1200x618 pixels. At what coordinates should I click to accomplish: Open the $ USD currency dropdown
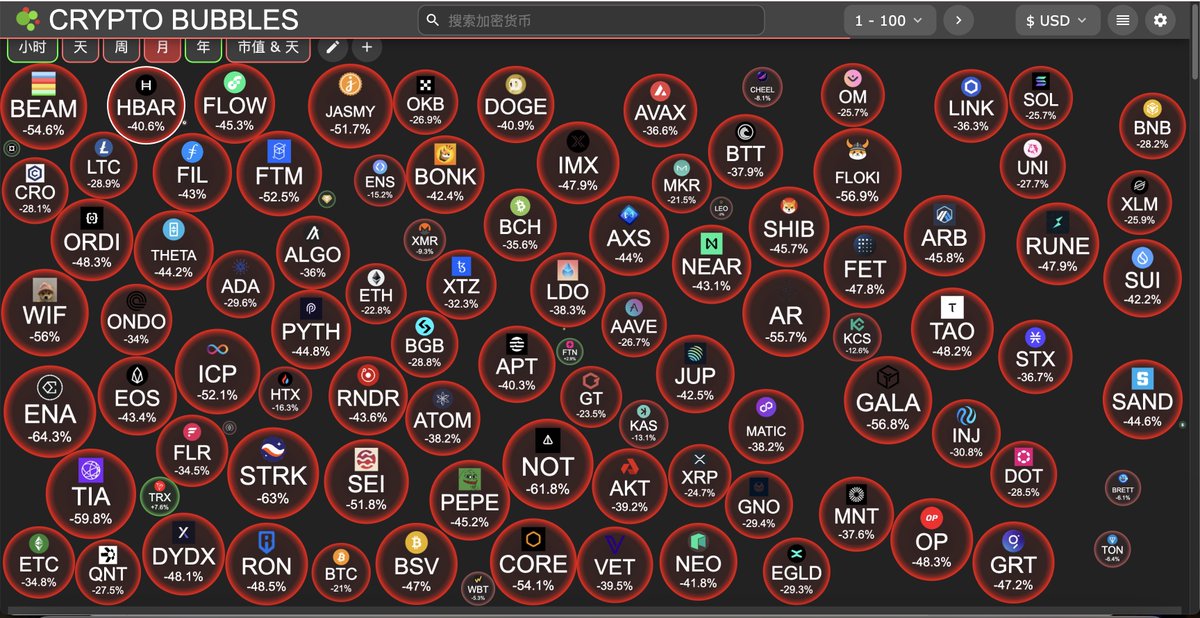tap(1057, 20)
